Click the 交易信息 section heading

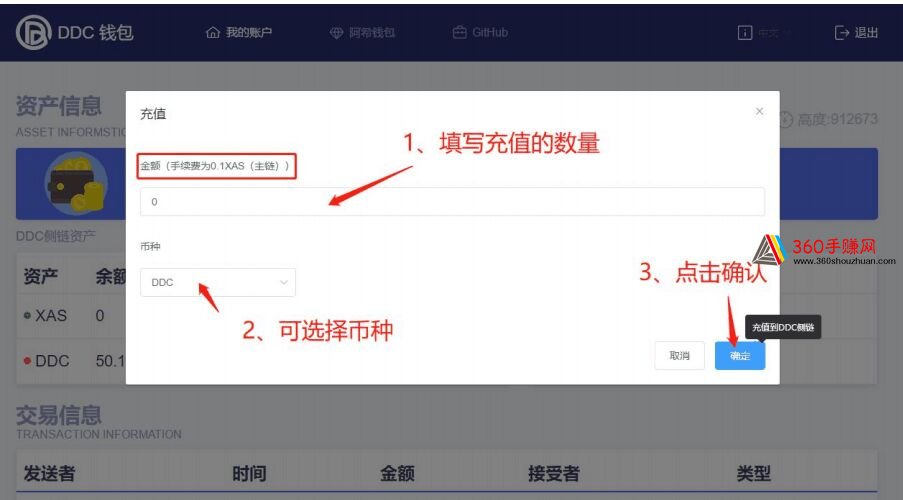pos(59,415)
